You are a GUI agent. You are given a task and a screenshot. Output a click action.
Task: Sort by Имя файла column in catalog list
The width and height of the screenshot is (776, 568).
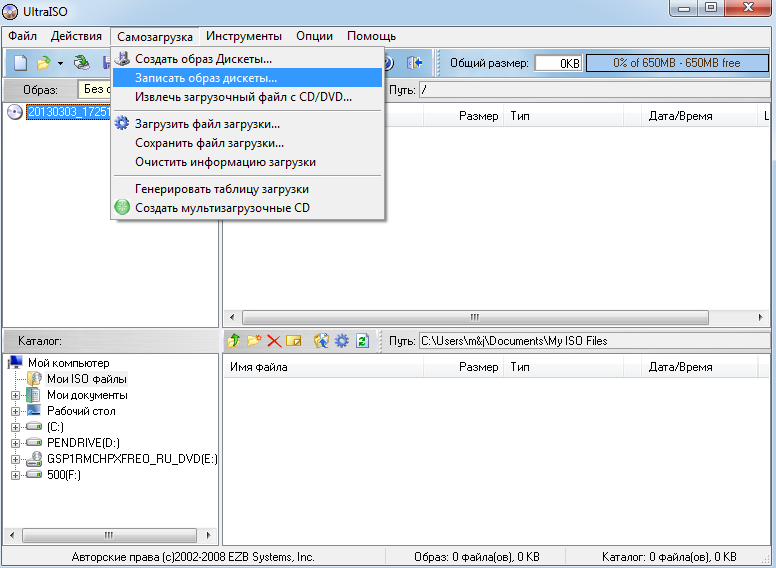(x=323, y=367)
